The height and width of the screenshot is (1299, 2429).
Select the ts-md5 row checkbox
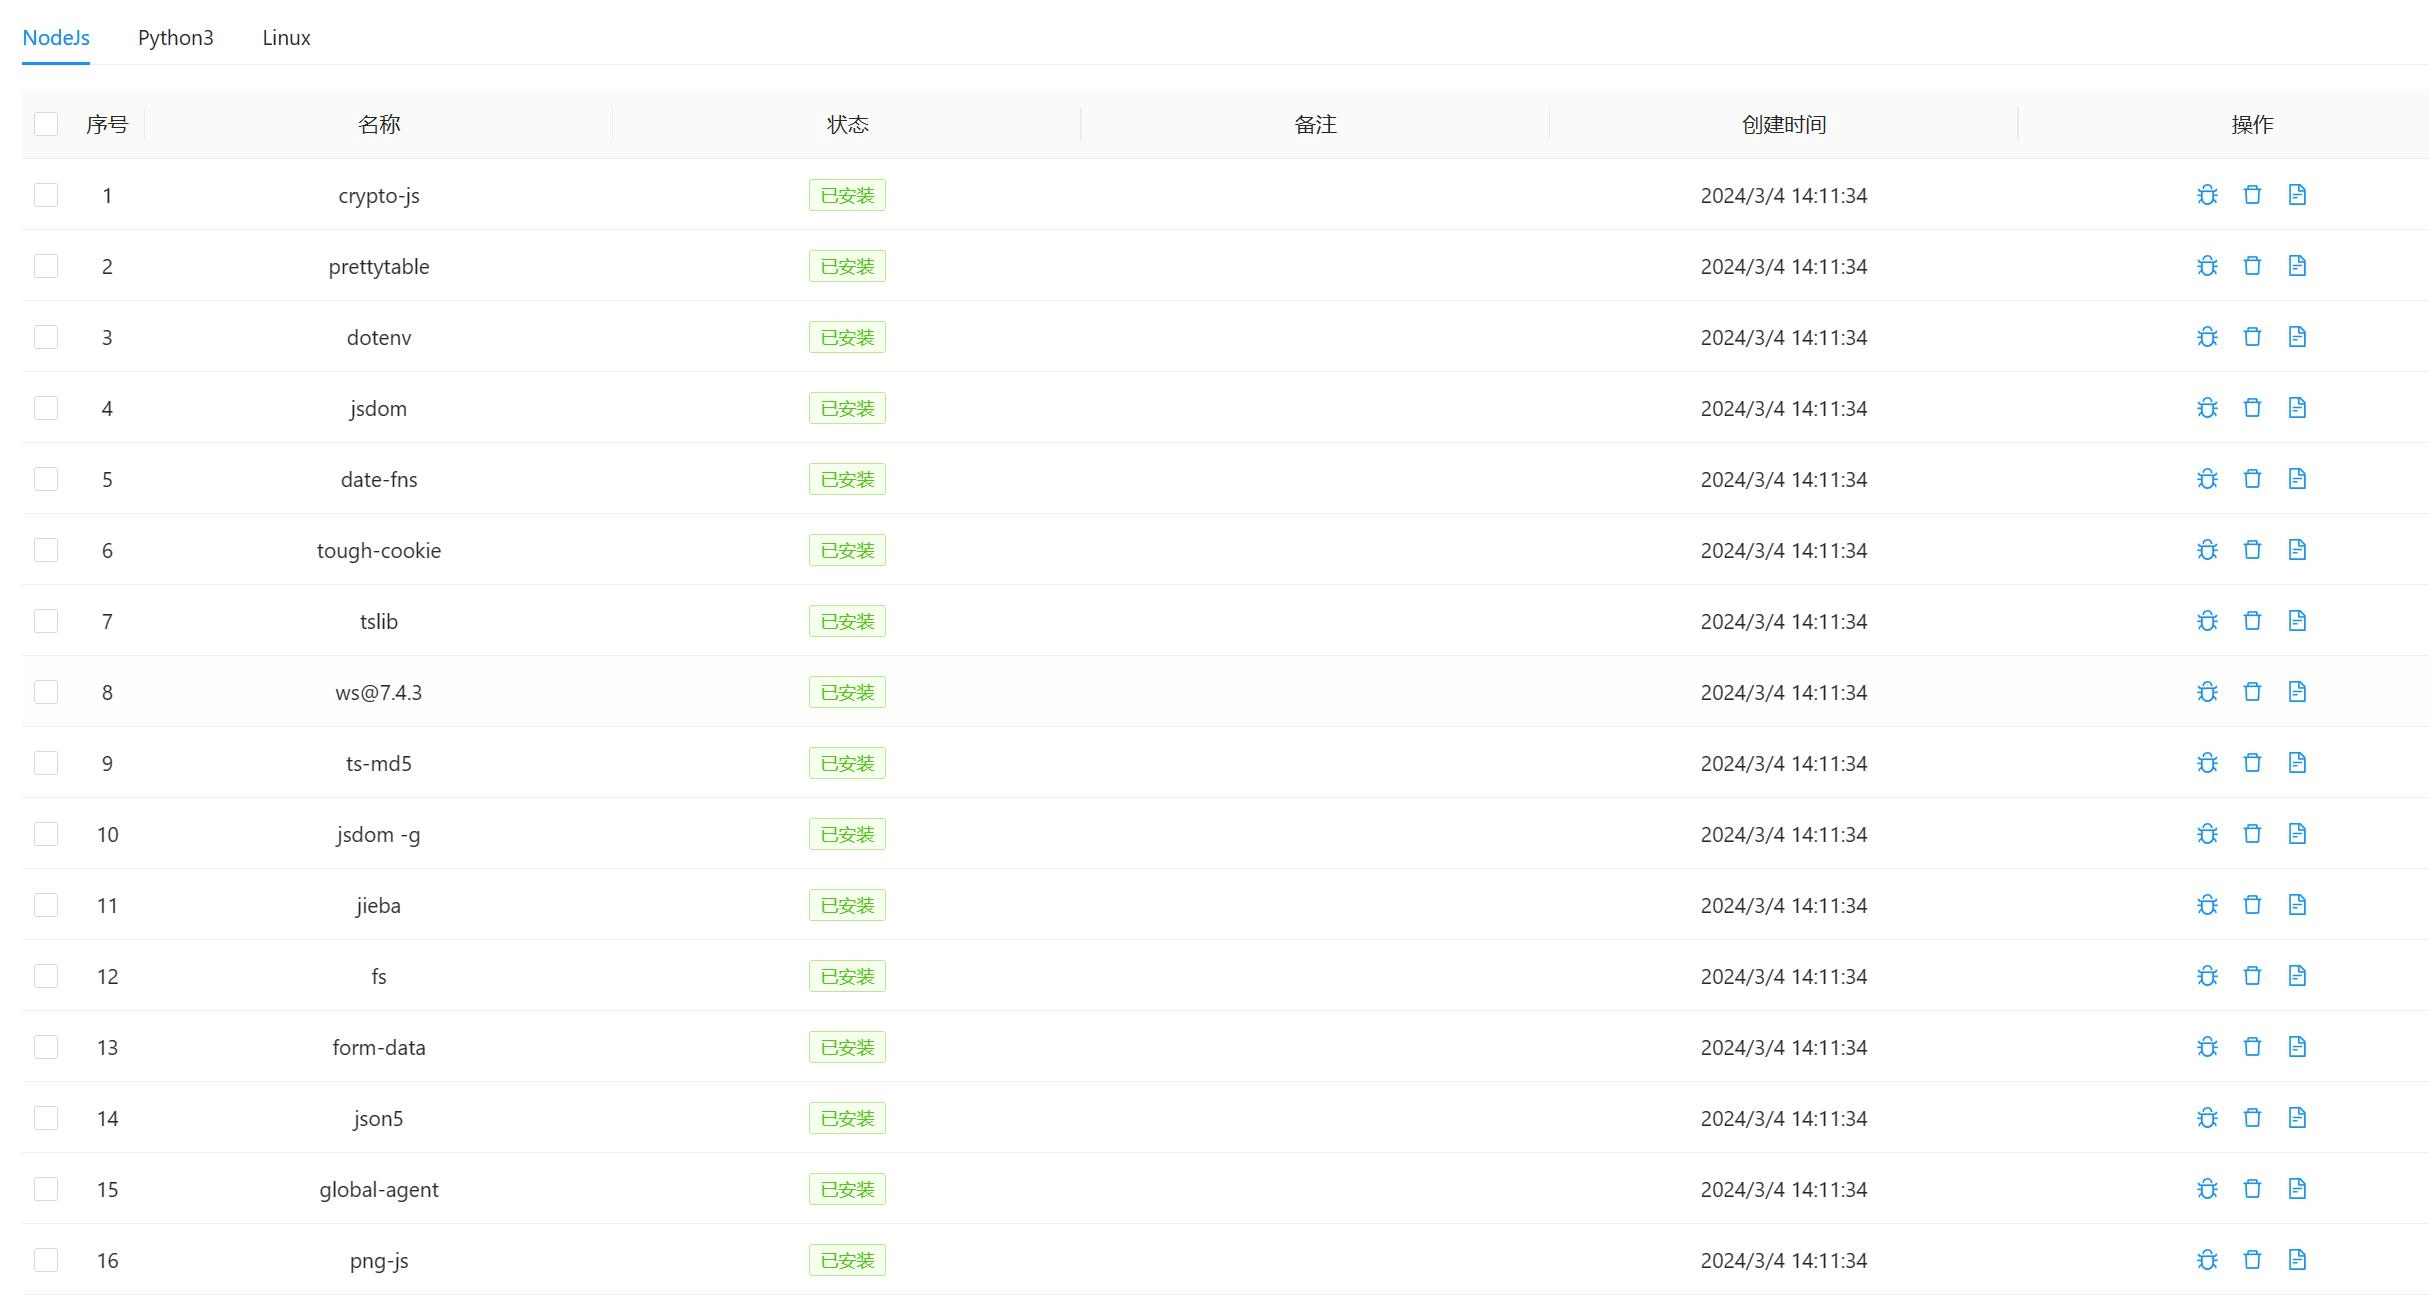[x=46, y=763]
